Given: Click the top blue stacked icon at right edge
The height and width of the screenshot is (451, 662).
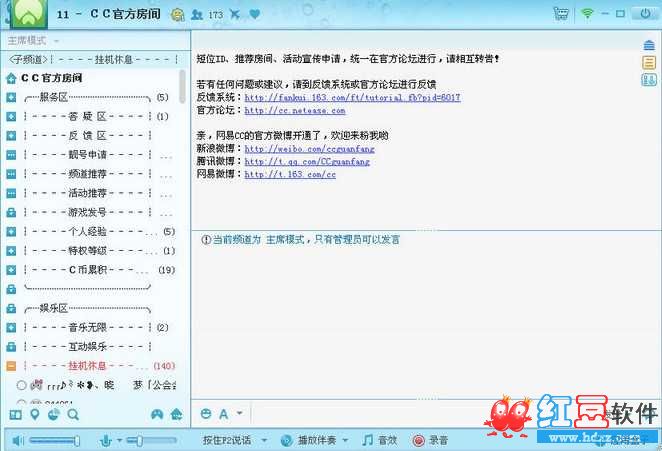Looking at the screenshot, I should (x=649, y=45).
